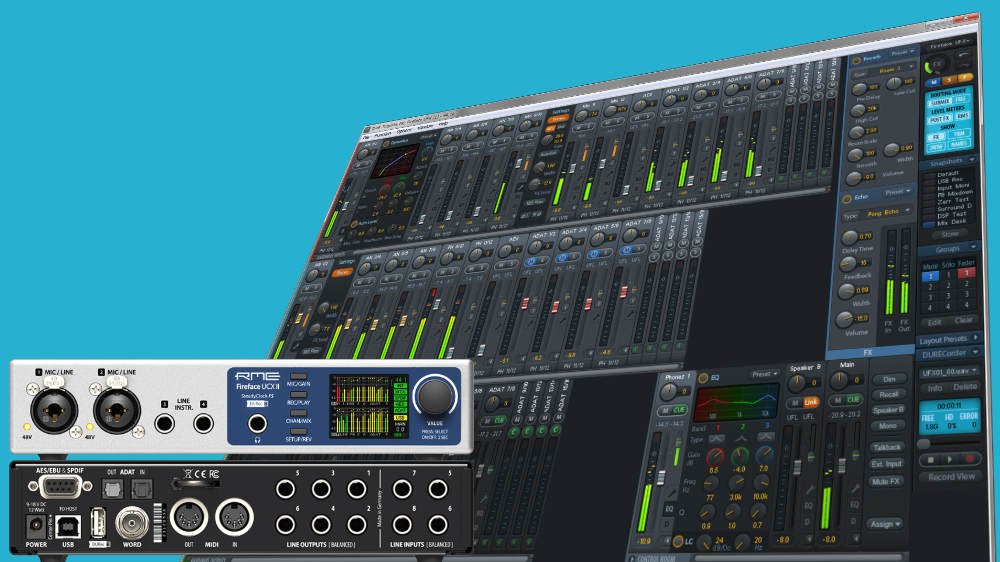Toggle Post FX level meters
Screen dimensions: 1000x562
tap(939, 119)
